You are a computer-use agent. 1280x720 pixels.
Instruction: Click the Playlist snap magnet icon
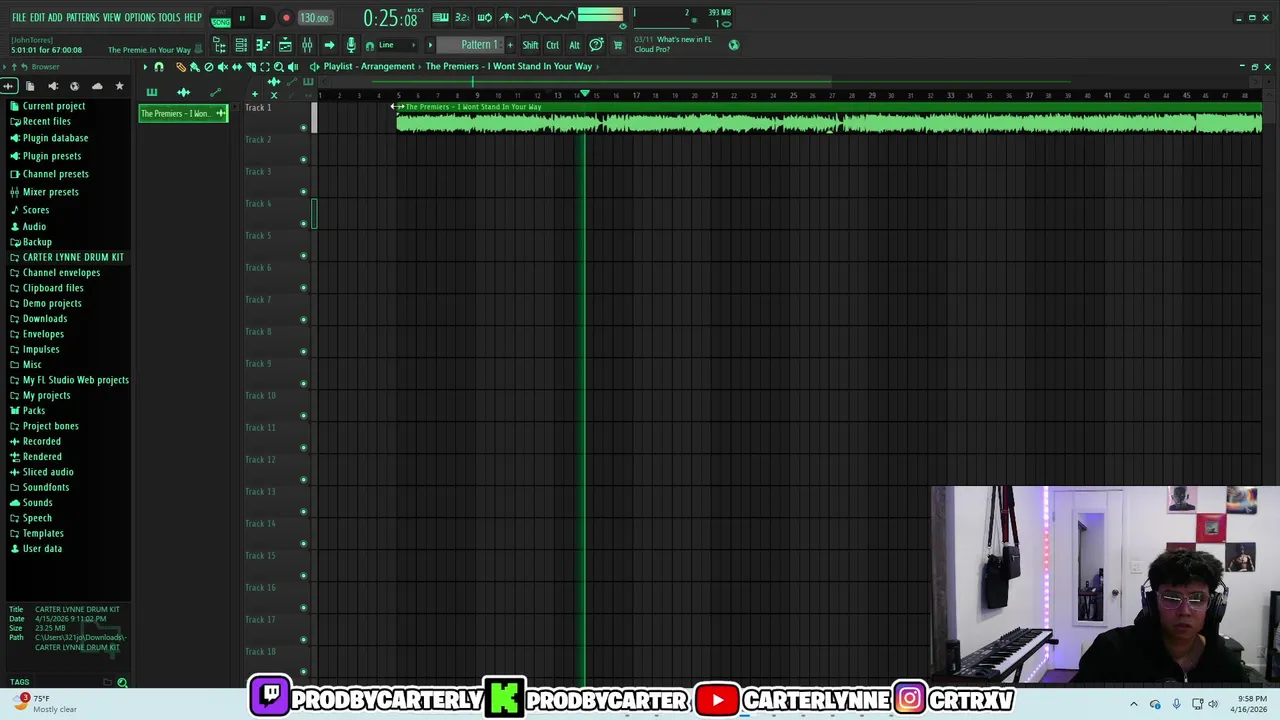pyautogui.click(x=159, y=67)
